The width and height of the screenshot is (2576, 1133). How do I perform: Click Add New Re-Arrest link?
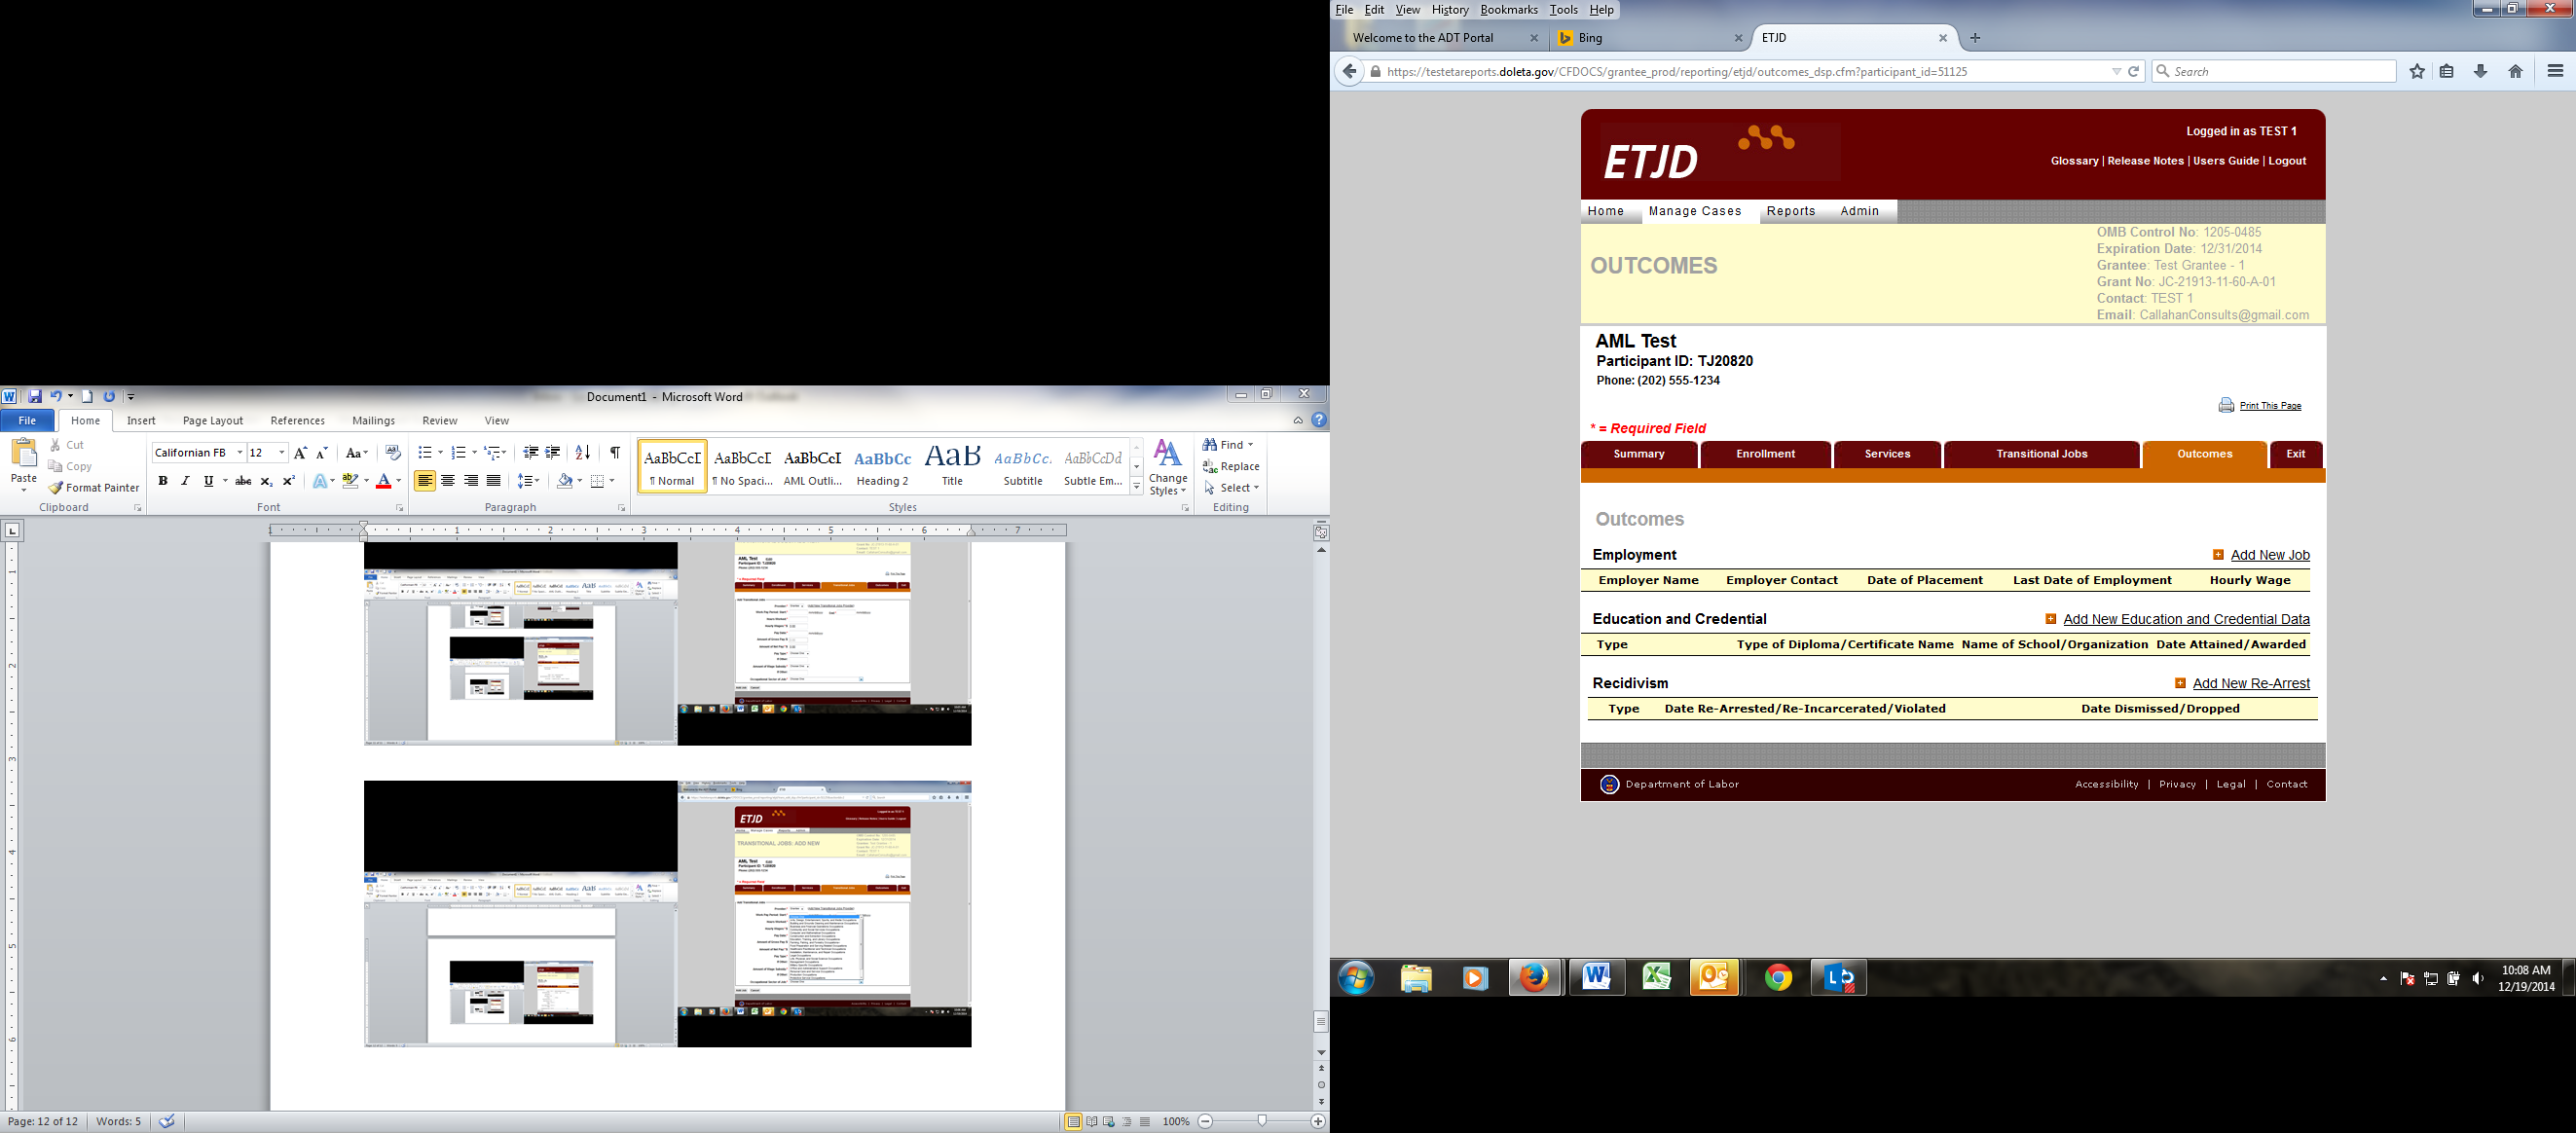[x=2250, y=683]
